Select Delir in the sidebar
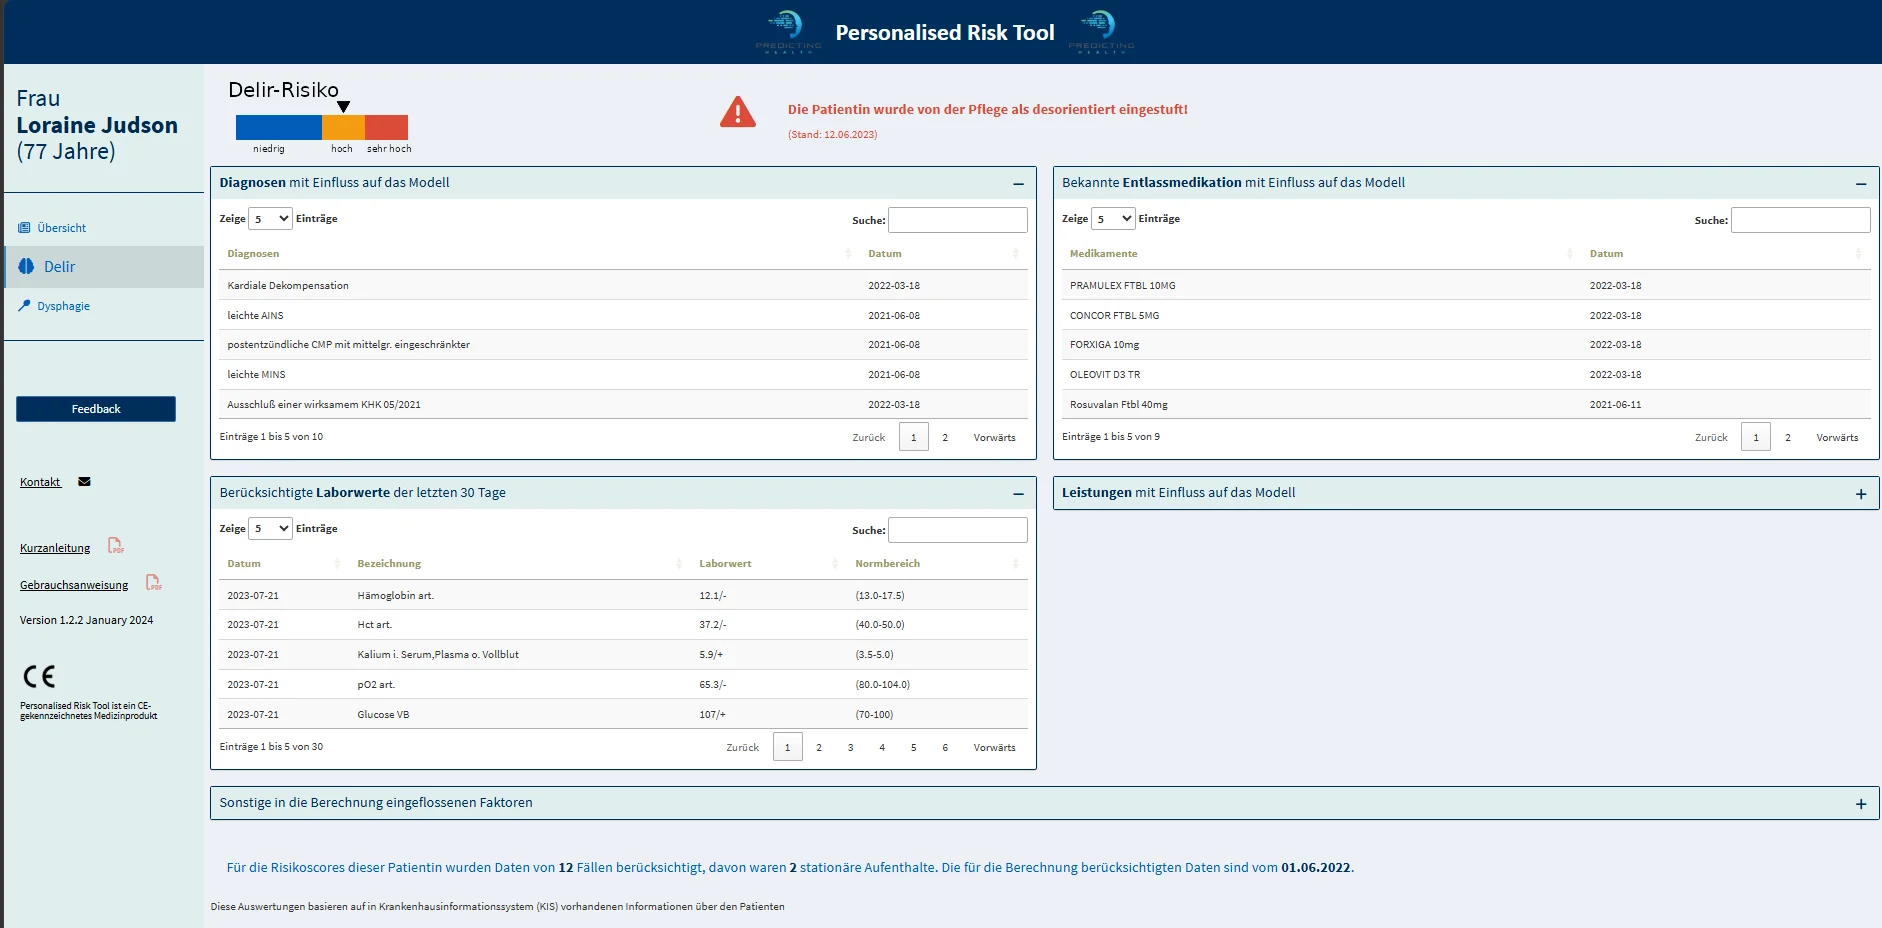 coord(104,267)
